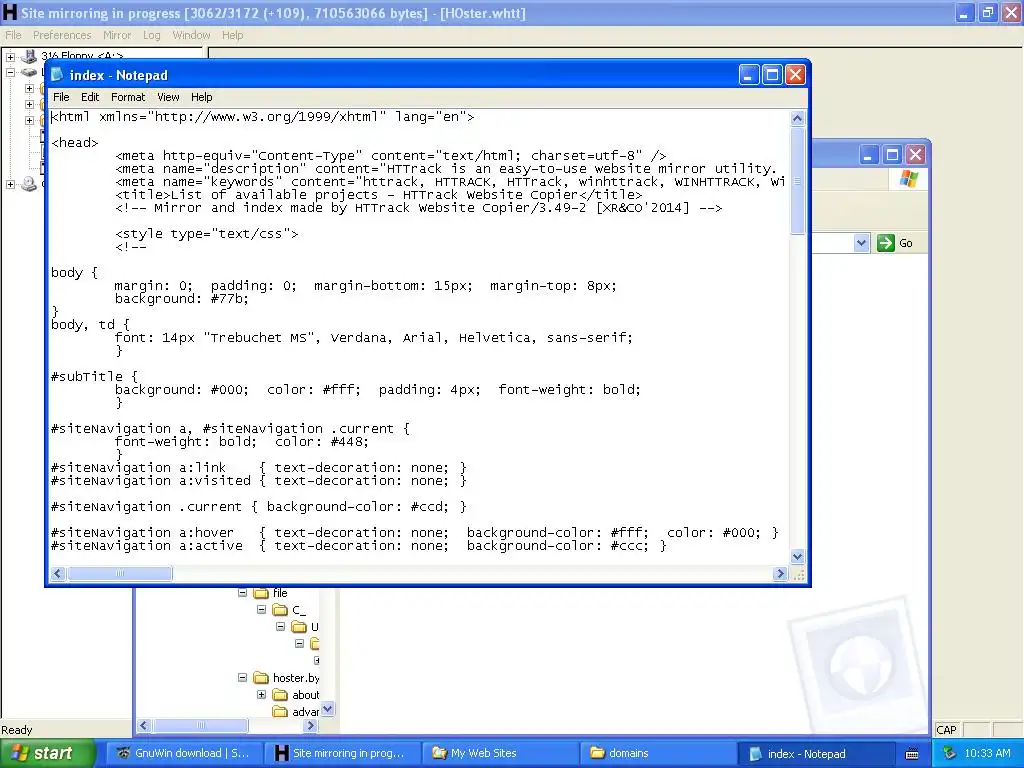Screen dimensions: 1024x768
Task: Click the '<style type="text/css">' line
Action: click(206, 234)
